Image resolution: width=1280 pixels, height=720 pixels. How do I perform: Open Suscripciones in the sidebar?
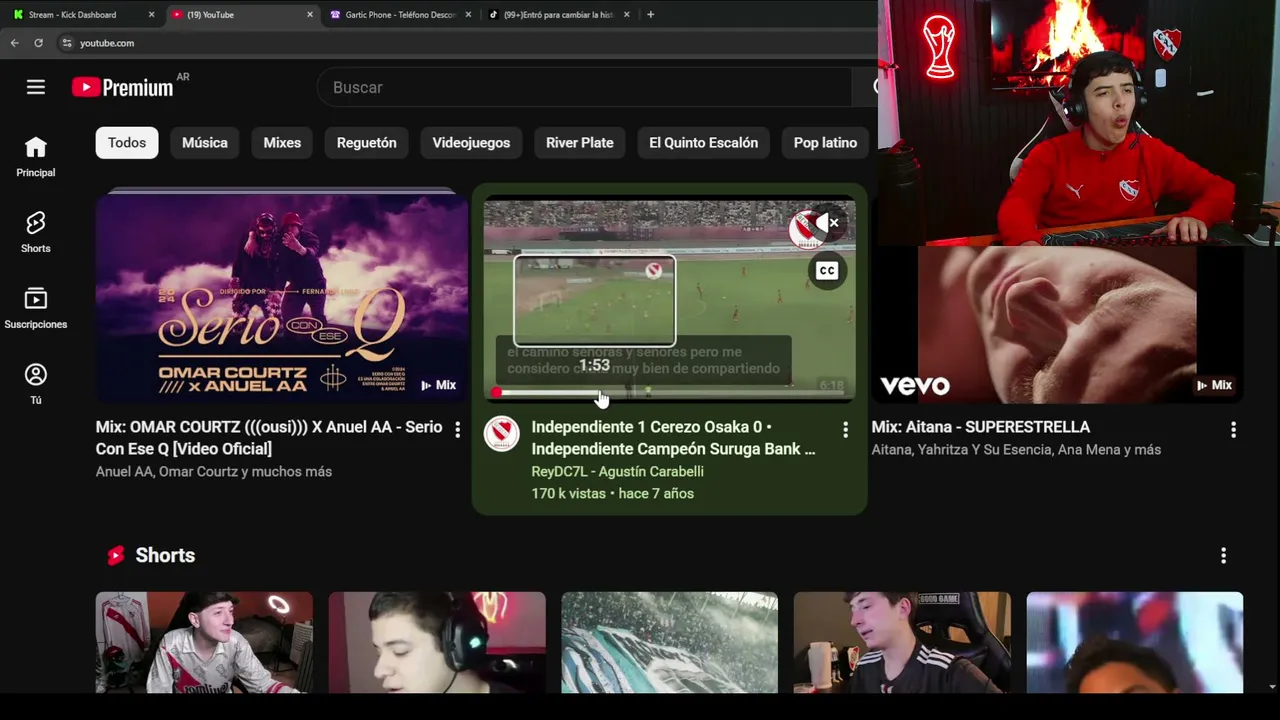[36, 309]
